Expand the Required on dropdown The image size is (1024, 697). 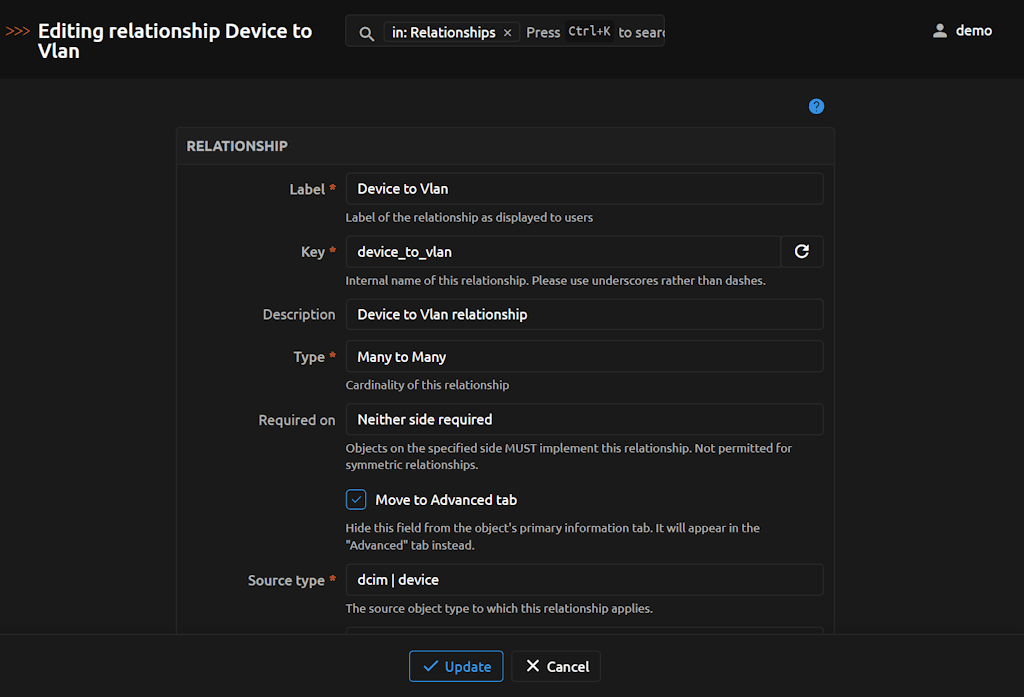584,420
